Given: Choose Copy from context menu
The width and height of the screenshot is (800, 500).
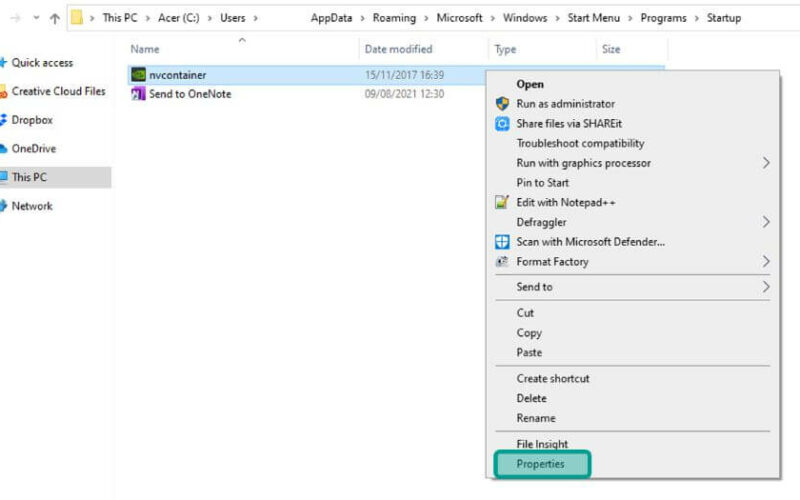Looking at the screenshot, I should click(x=529, y=333).
